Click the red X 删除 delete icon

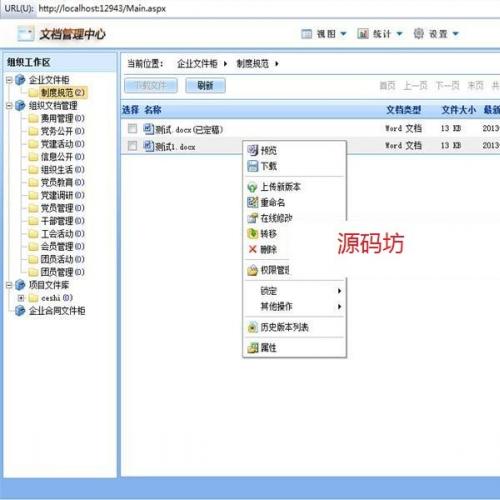(x=253, y=249)
